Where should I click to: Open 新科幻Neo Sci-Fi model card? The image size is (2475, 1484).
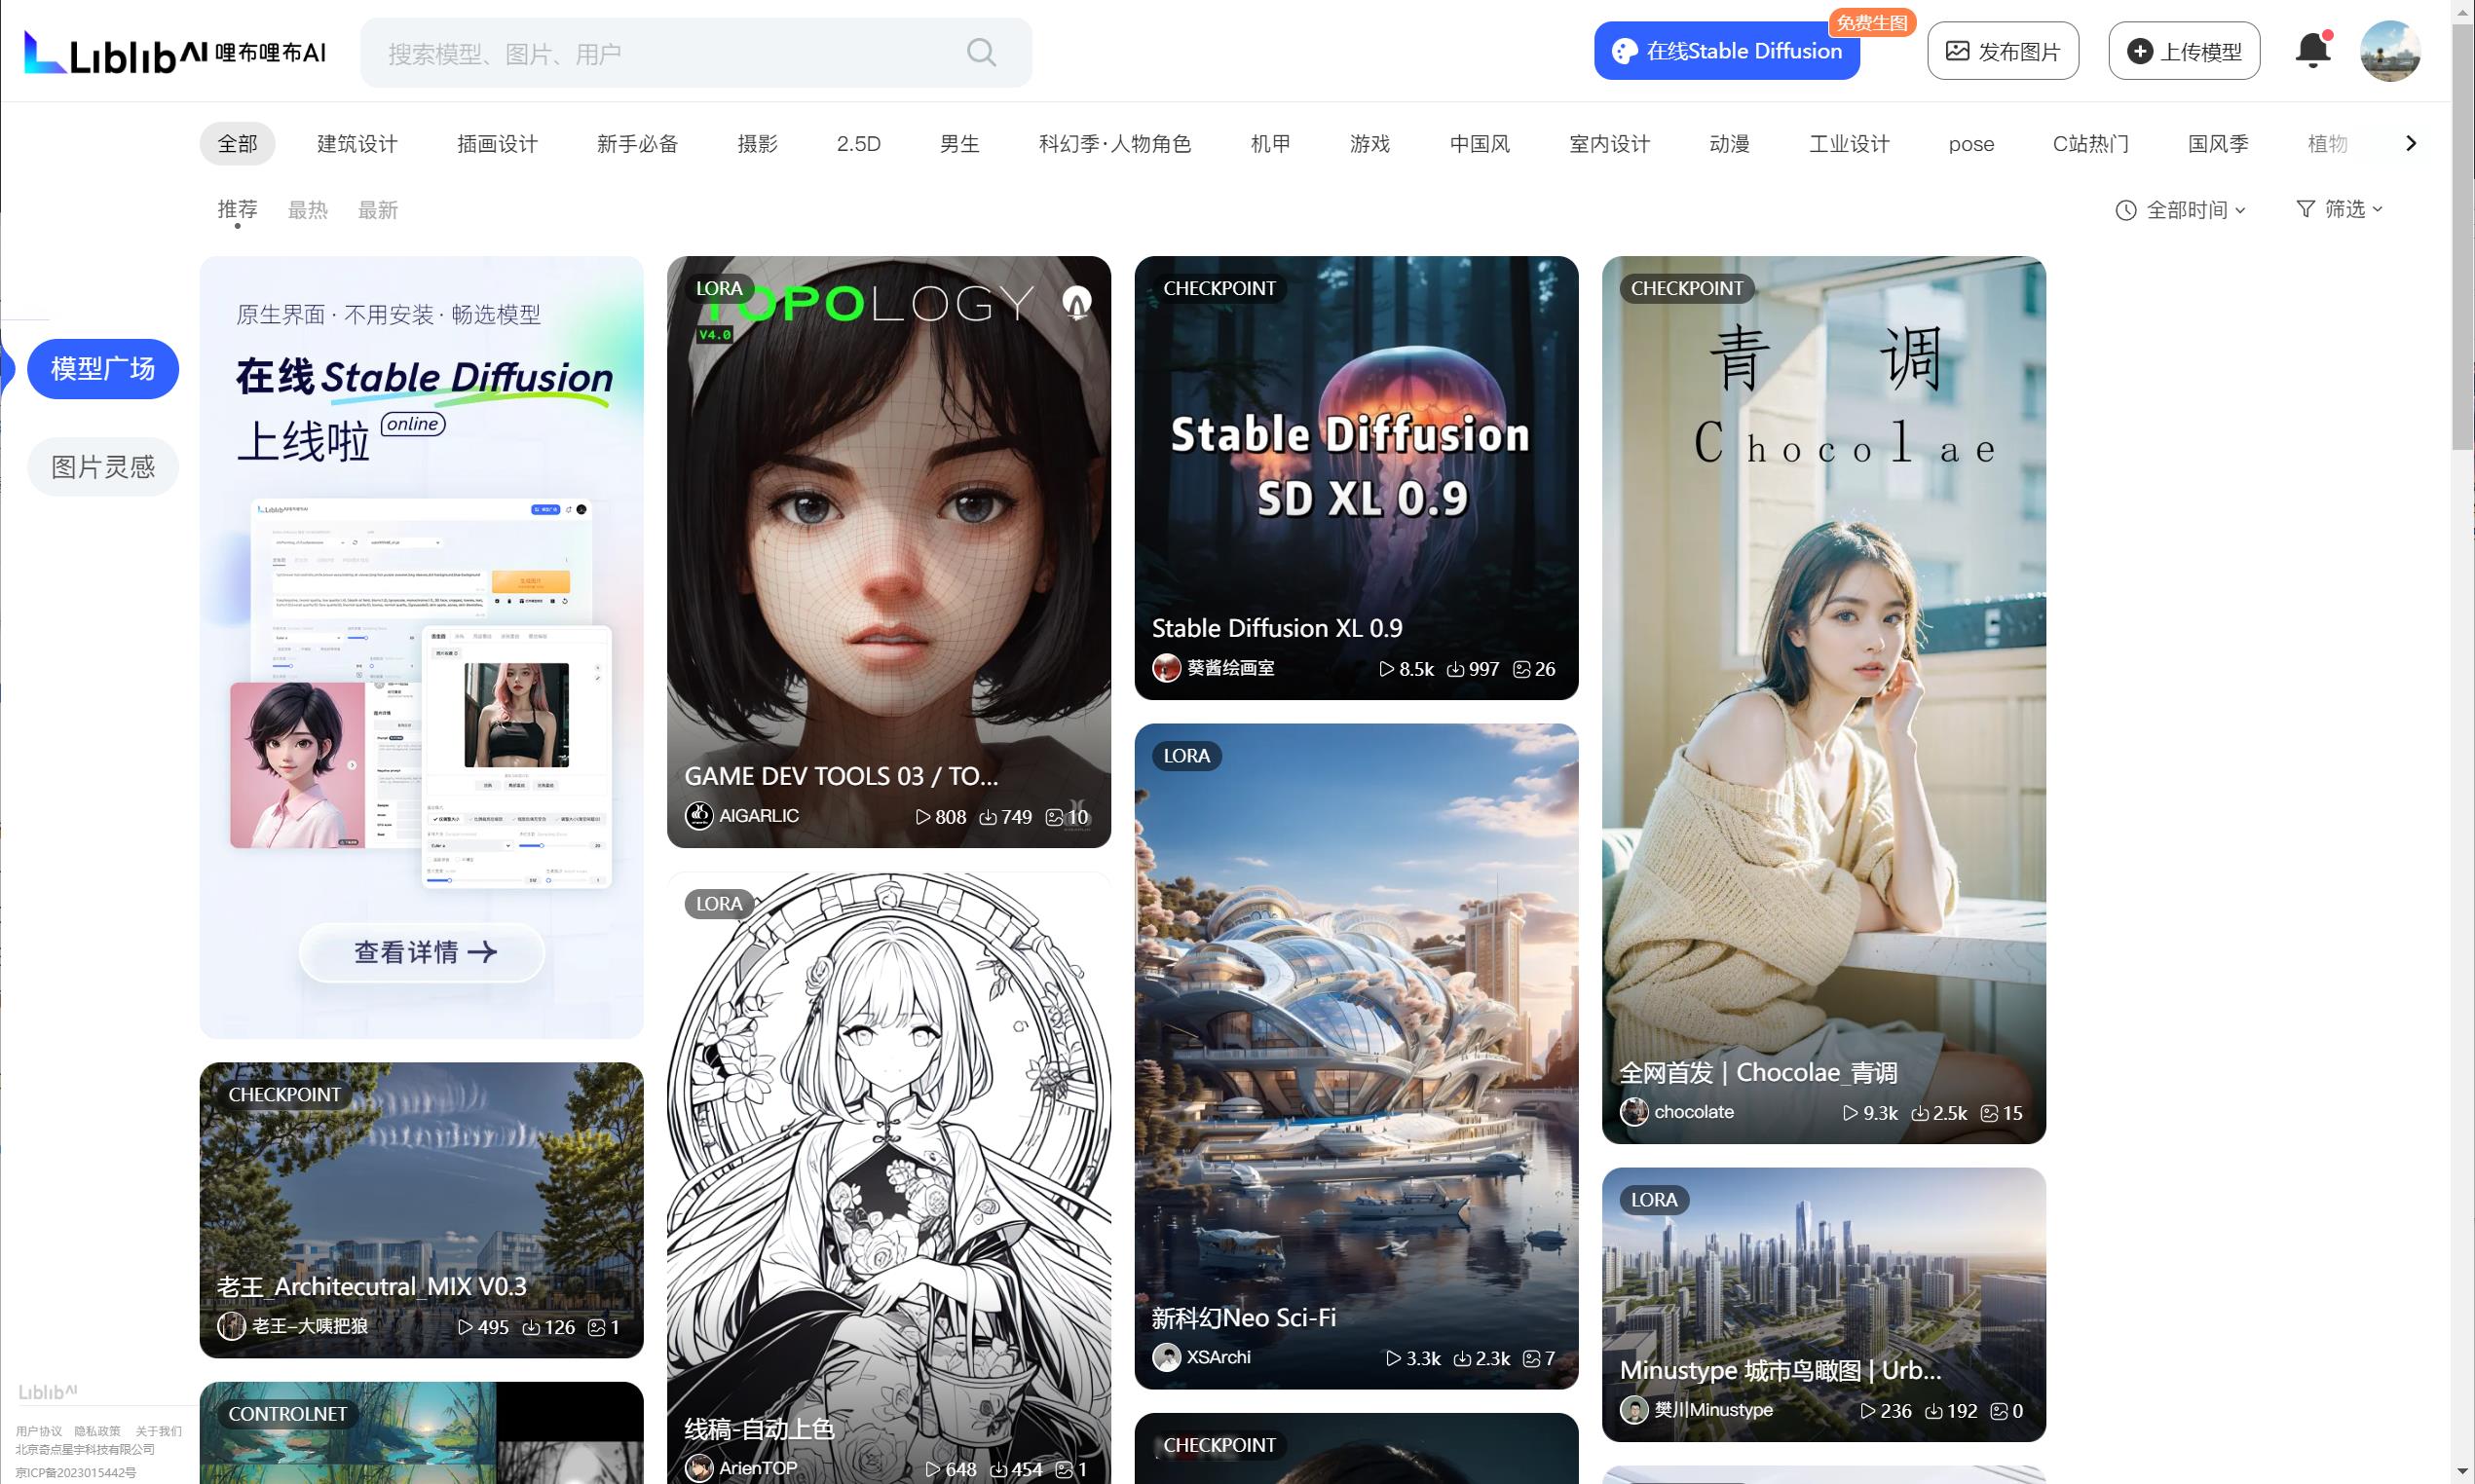click(x=1356, y=1056)
